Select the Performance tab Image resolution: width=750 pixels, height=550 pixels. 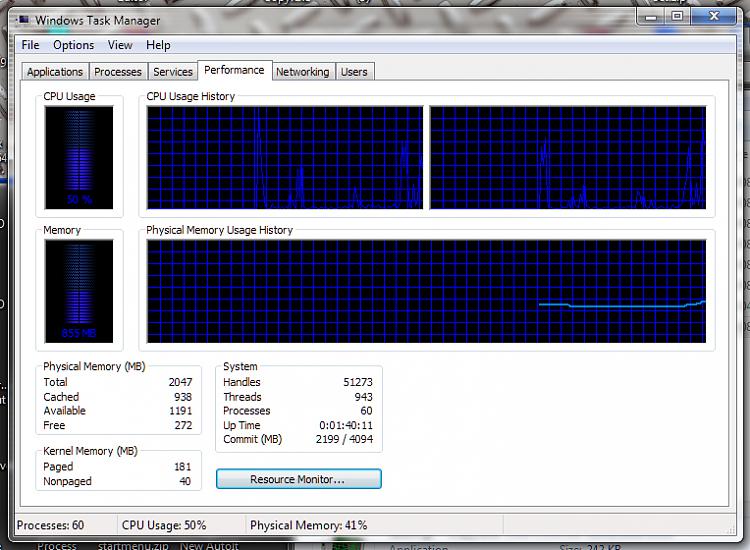234,70
